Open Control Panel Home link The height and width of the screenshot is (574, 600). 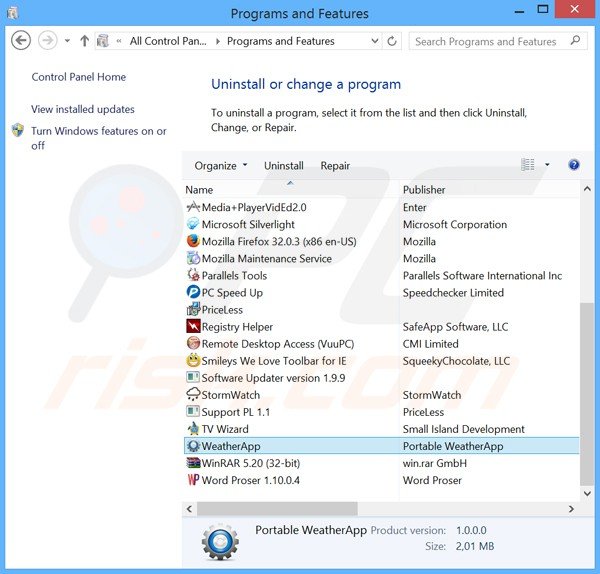[78, 77]
